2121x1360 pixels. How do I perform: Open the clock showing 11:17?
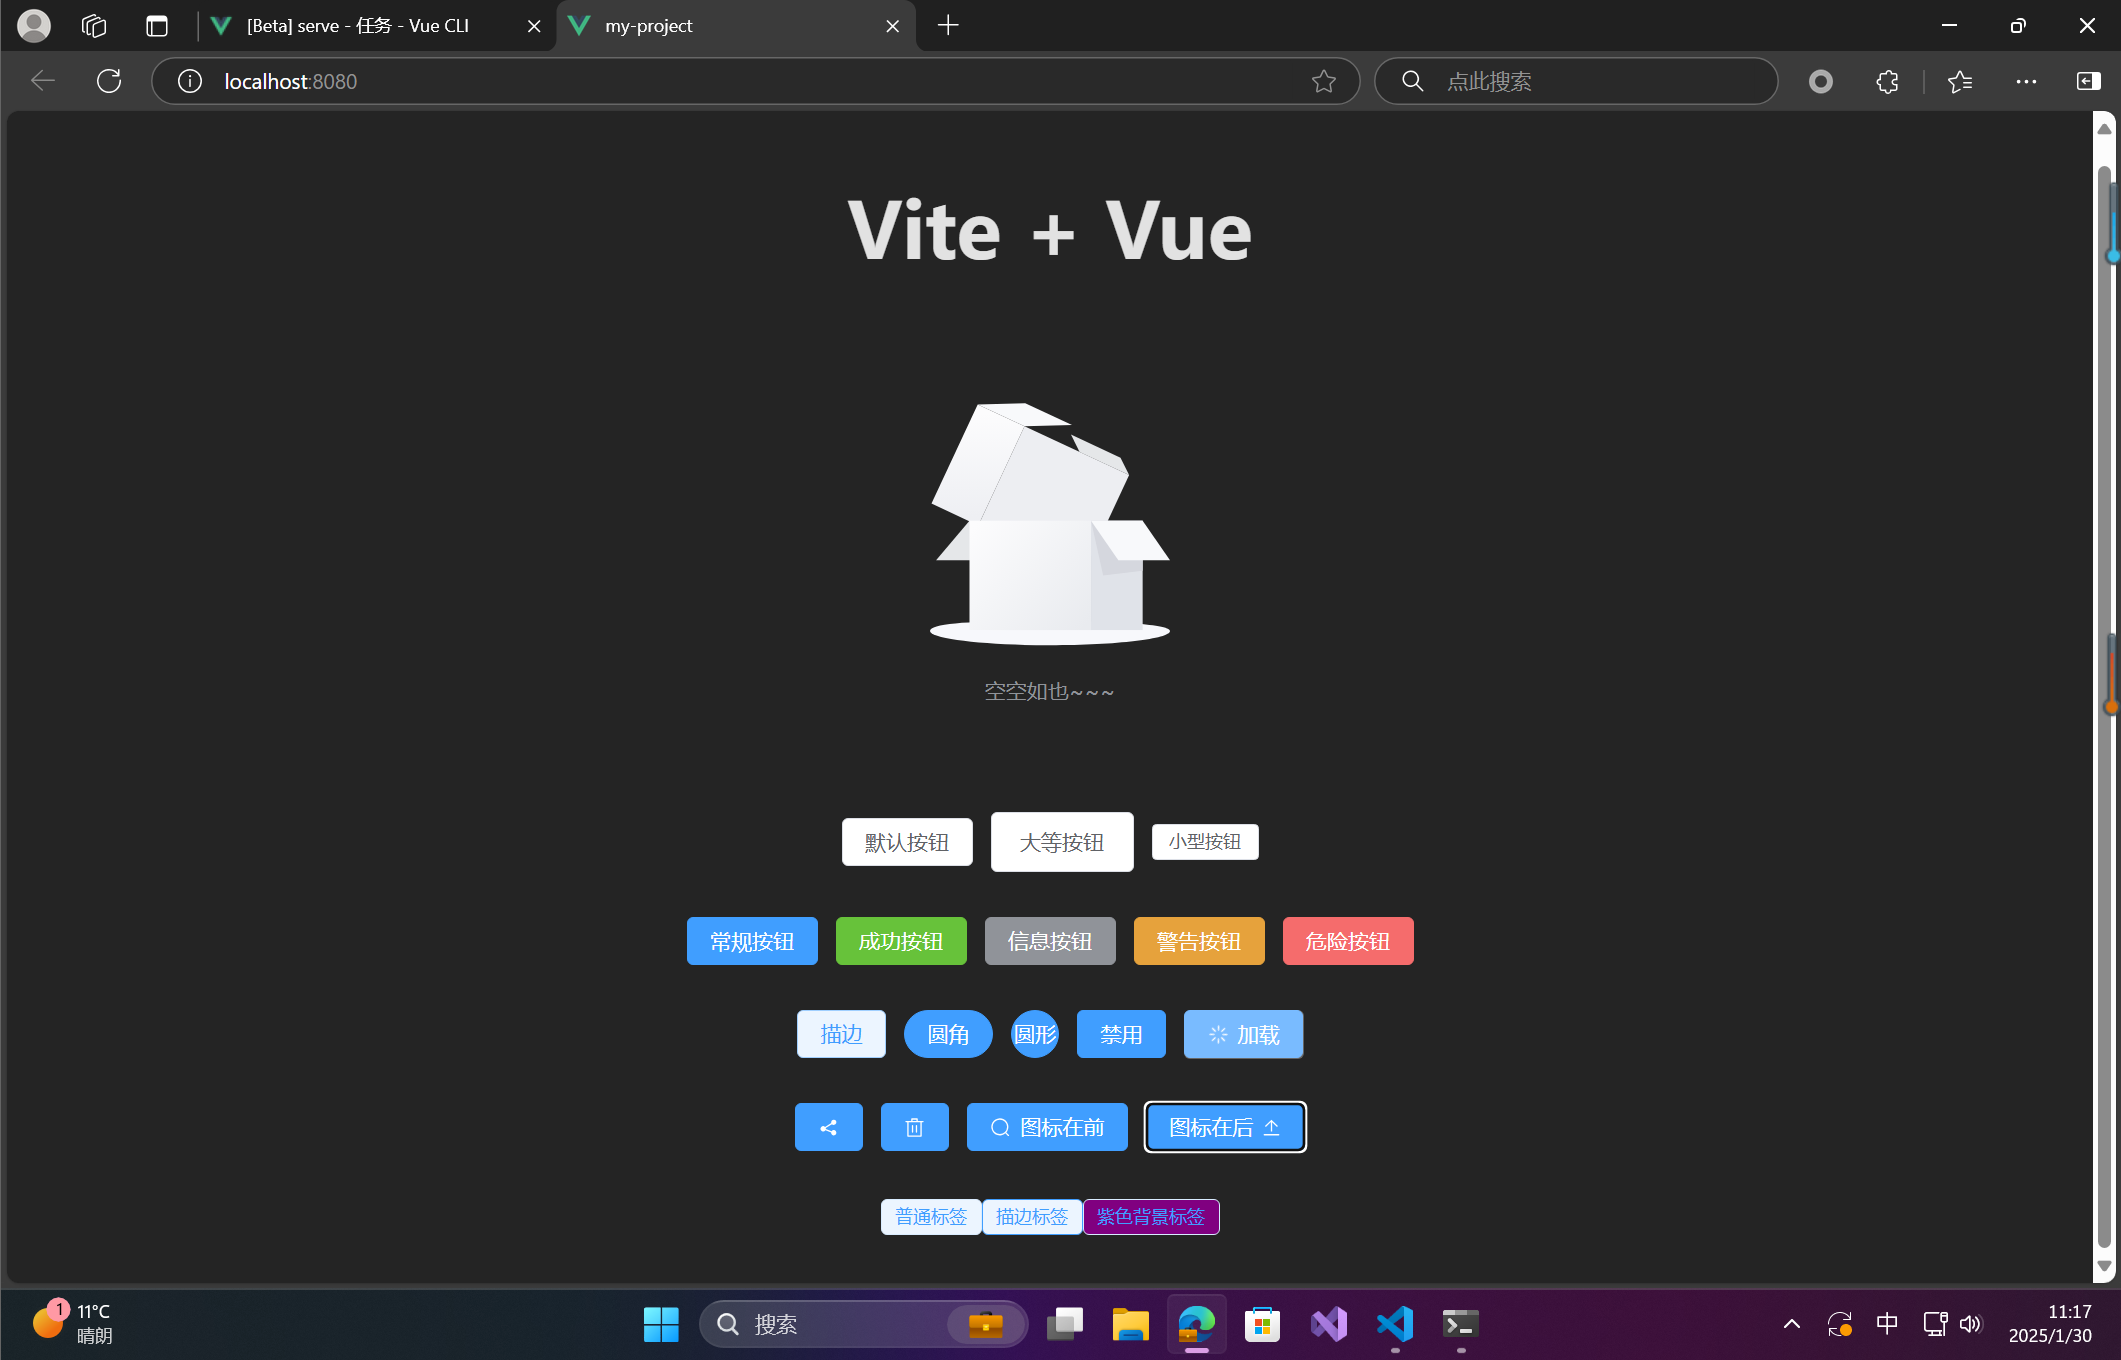pos(2050,1323)
